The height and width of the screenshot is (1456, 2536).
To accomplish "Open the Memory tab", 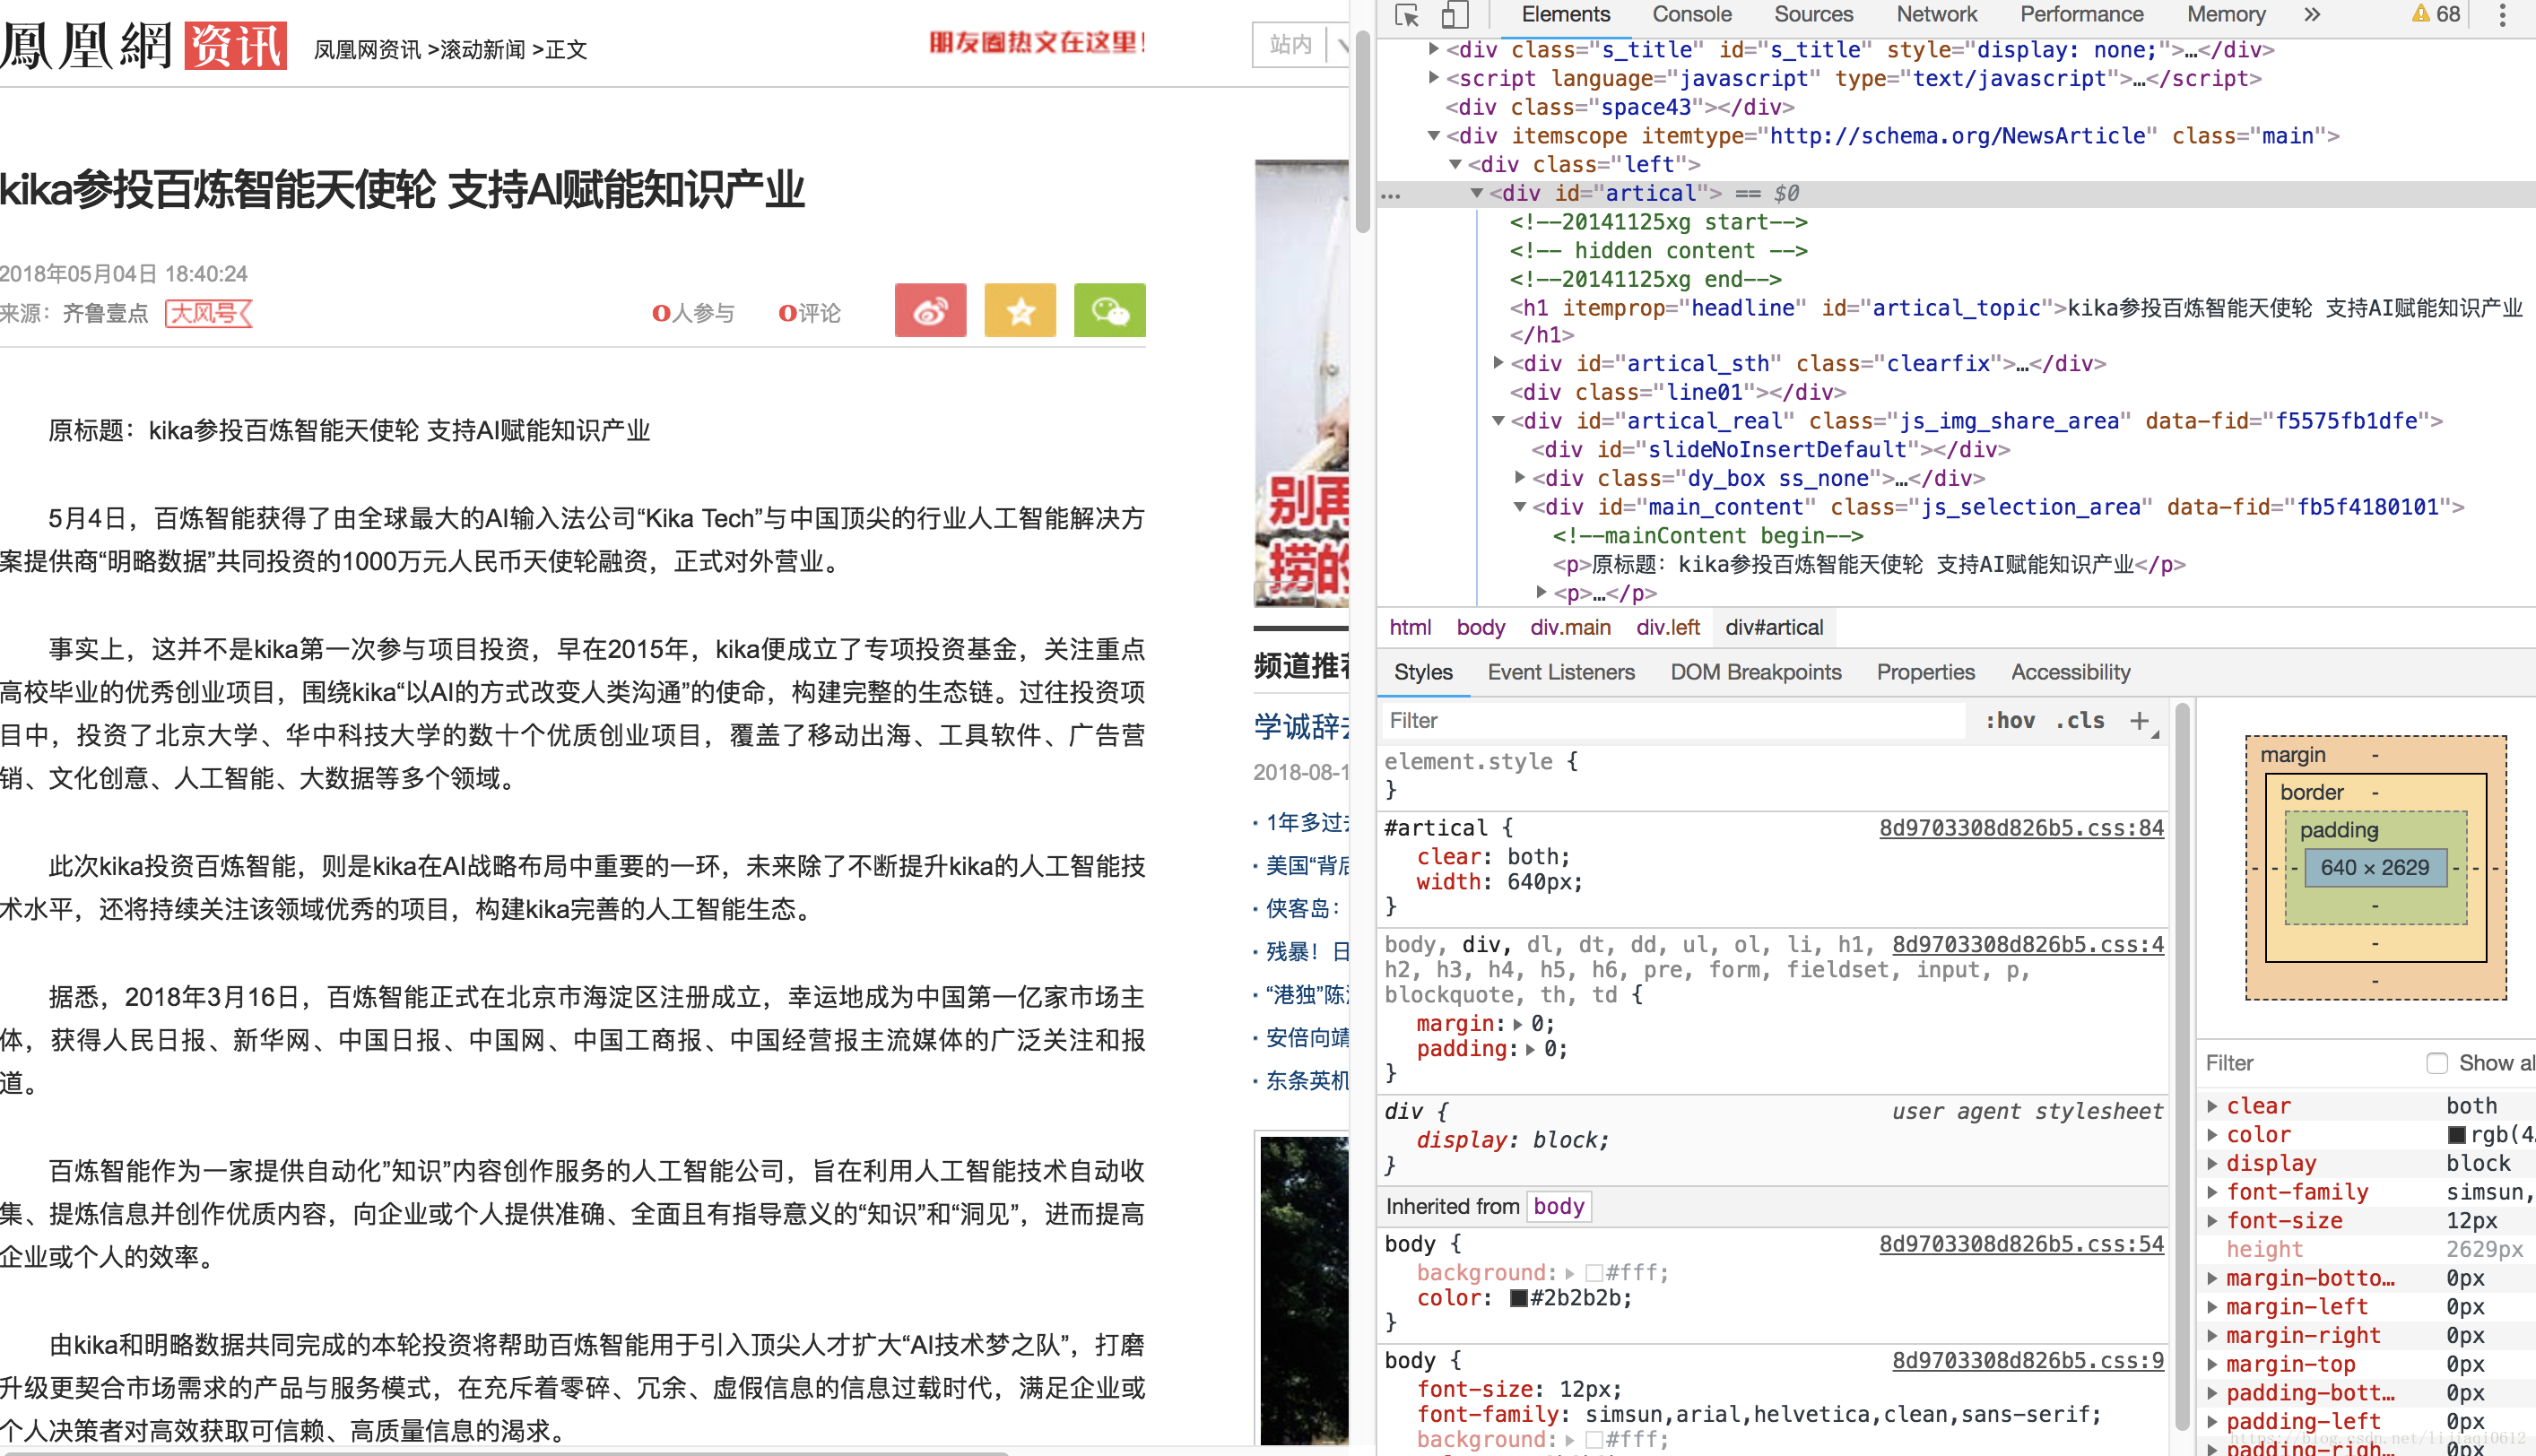I will [x=2225, y=14].
